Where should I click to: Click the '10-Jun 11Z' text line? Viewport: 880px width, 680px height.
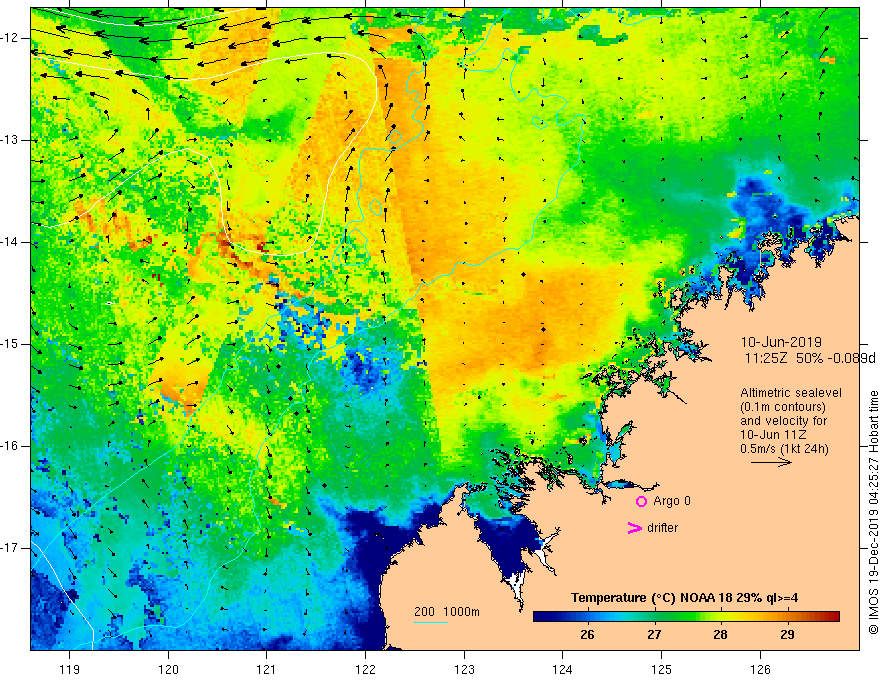point(771,435)
